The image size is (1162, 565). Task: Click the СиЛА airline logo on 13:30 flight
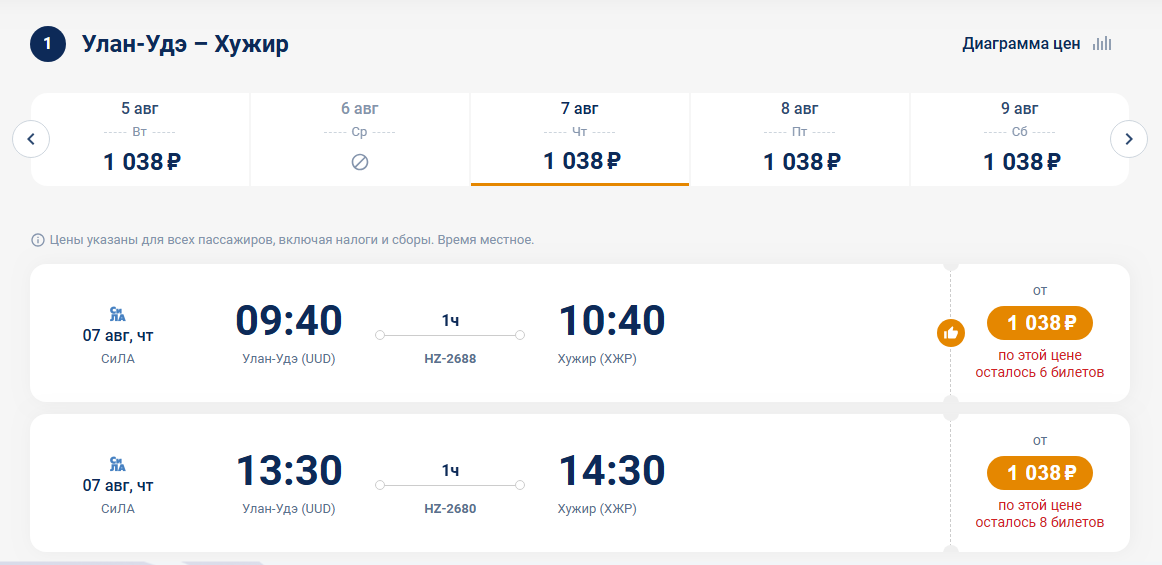click(118, 463)
